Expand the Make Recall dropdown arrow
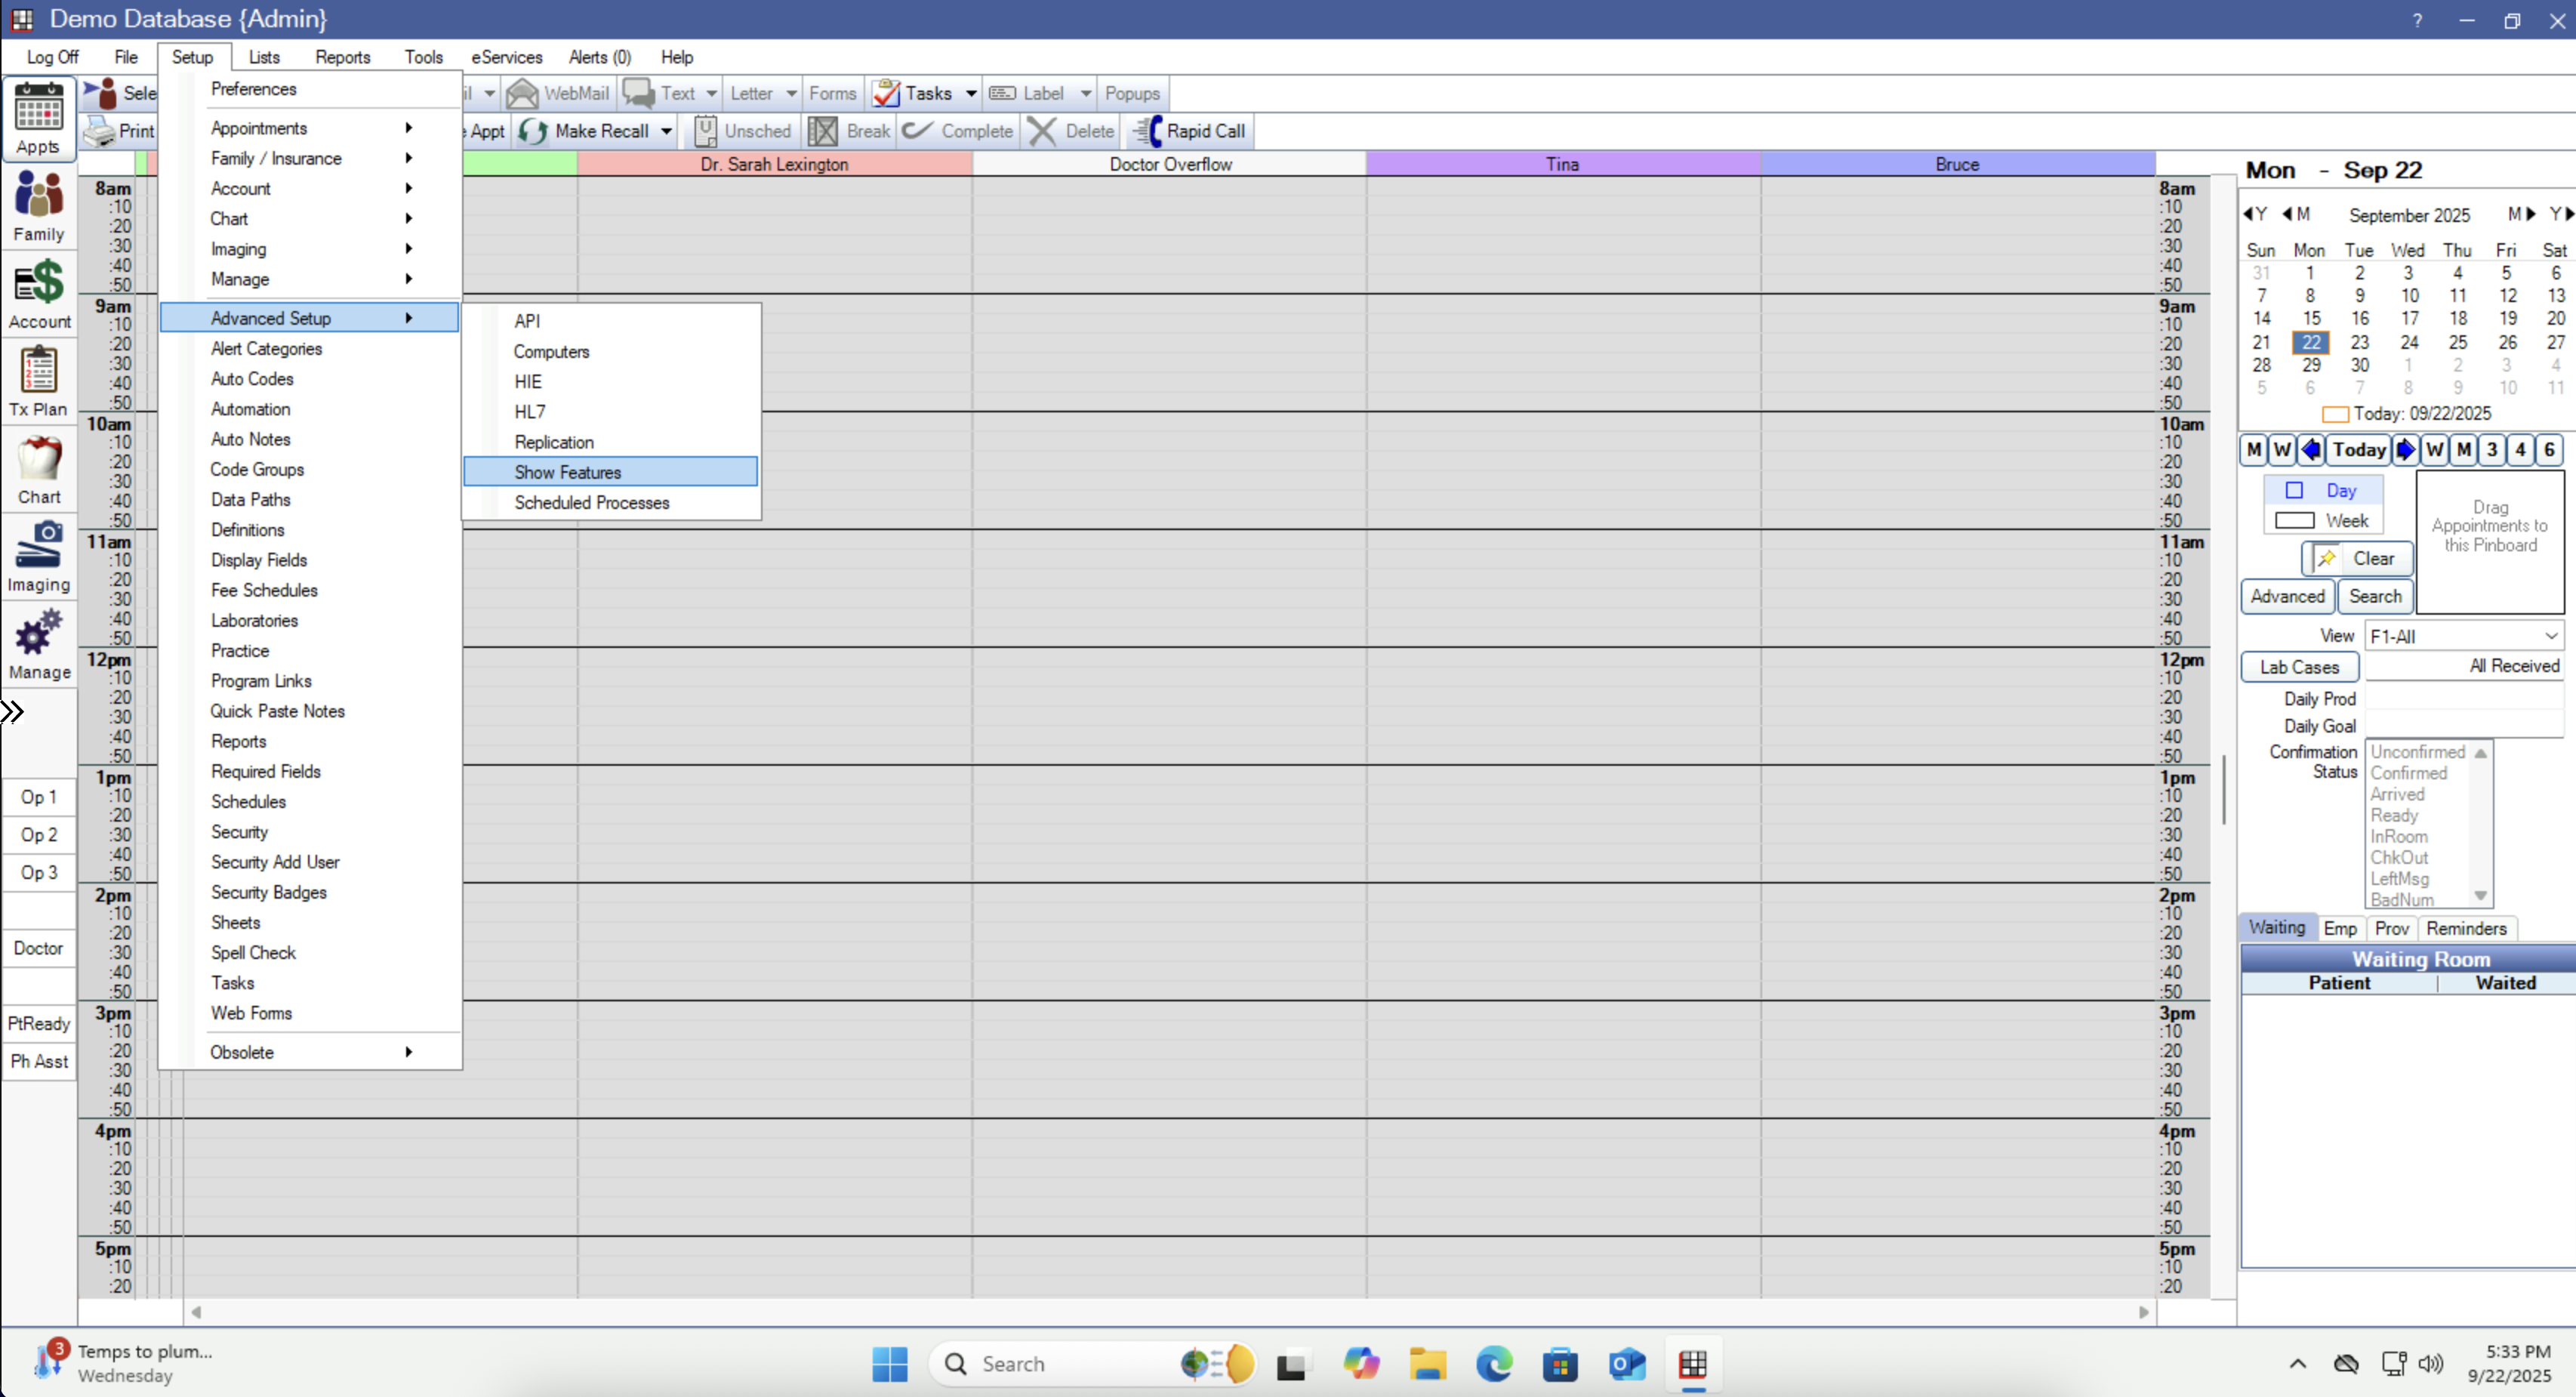Image resolution: width=2576 pixels, height=1397 pixels. (666, 131)
